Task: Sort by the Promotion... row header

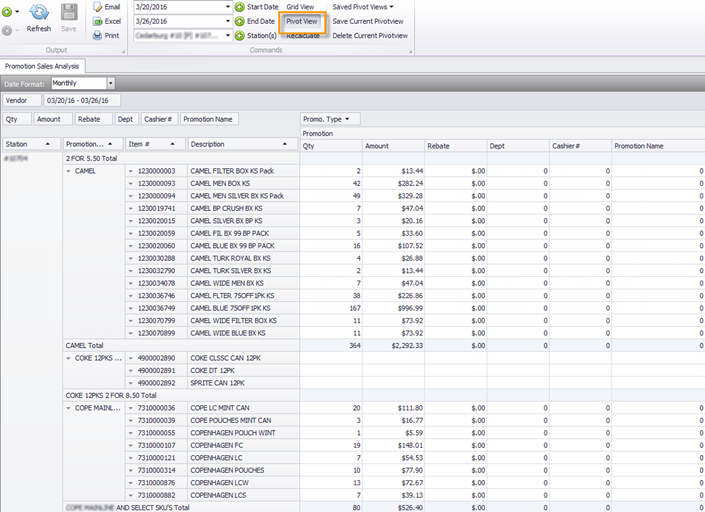Action: tap(93, 144)
